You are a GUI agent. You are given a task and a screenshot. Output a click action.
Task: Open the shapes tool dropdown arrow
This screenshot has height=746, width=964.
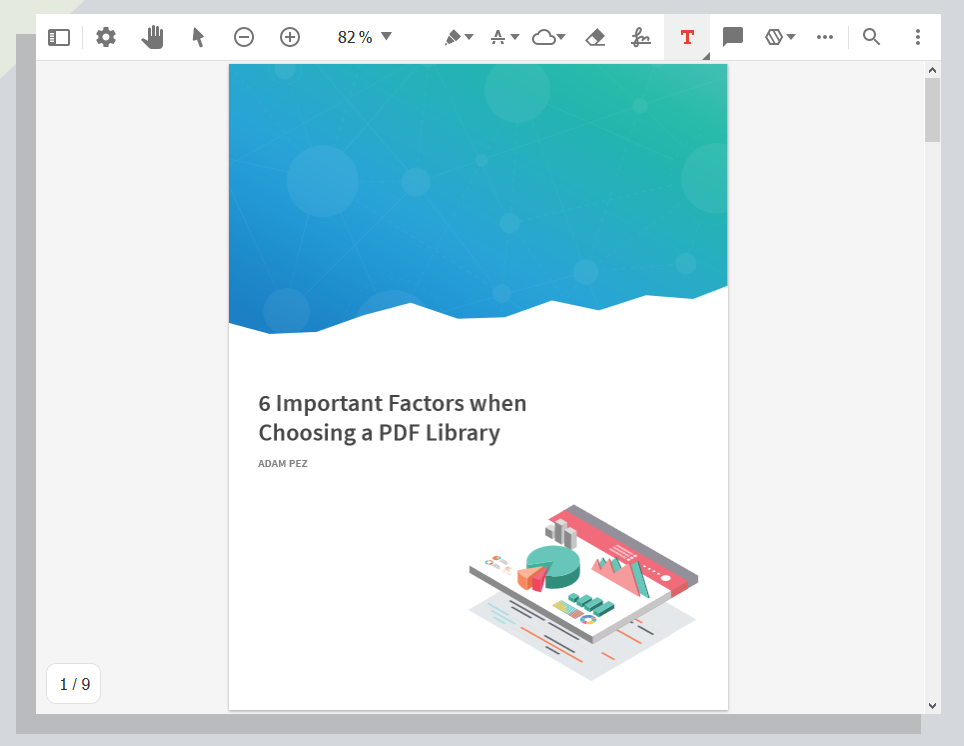(789, 37)
